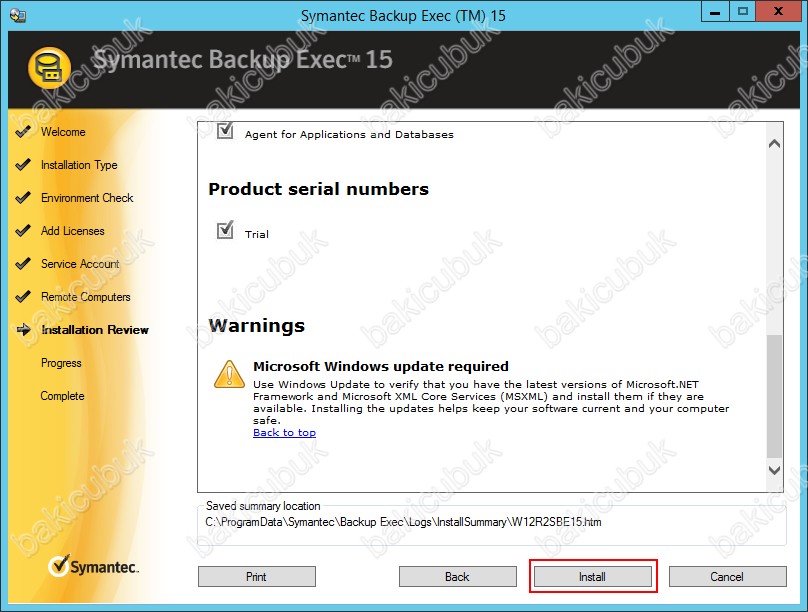Follow the Back to top link
Viewport: 808px width, 612px height.
point(284,433)
